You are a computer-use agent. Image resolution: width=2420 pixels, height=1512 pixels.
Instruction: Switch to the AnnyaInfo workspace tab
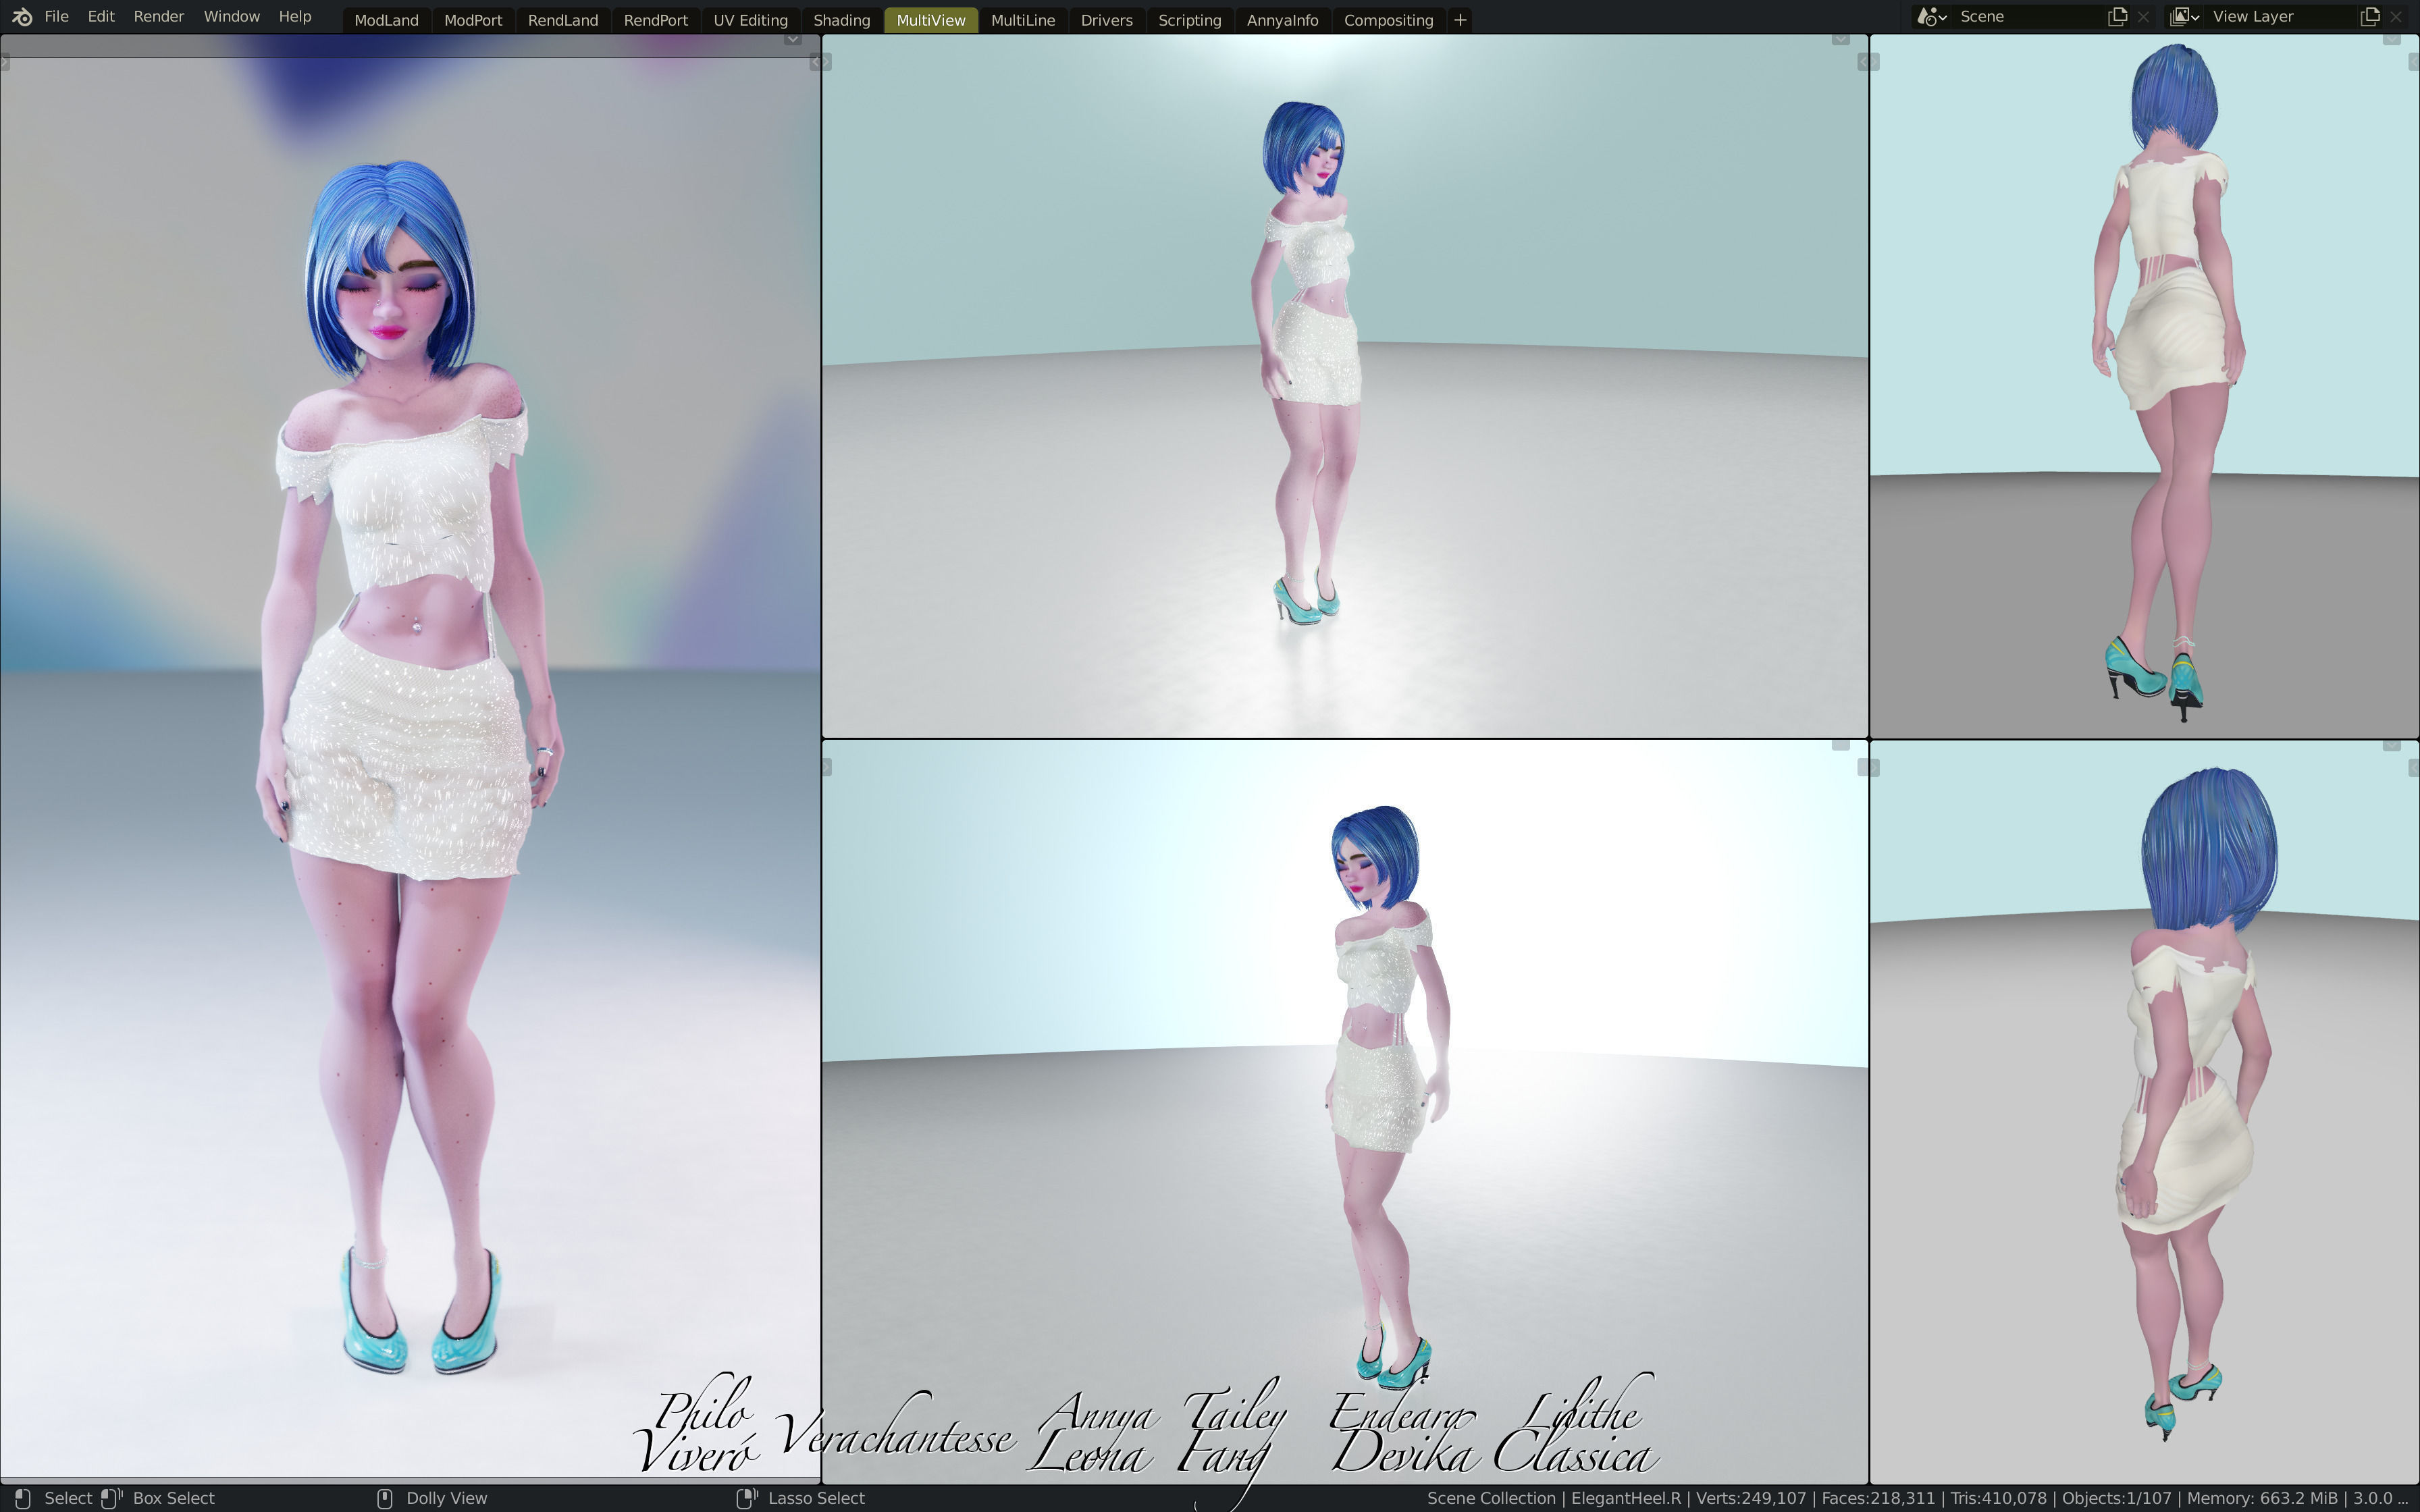click(1282, 20)
